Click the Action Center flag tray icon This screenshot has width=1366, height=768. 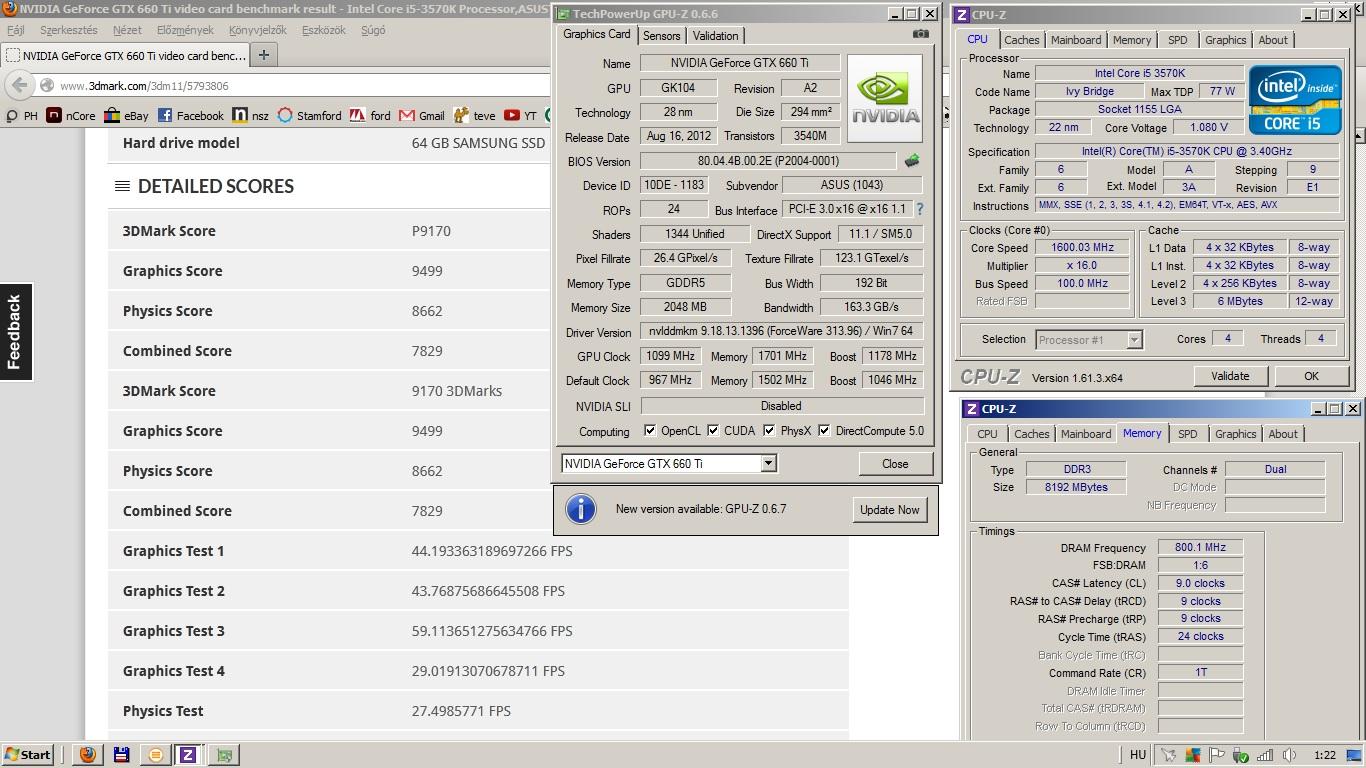point(1216,755)
